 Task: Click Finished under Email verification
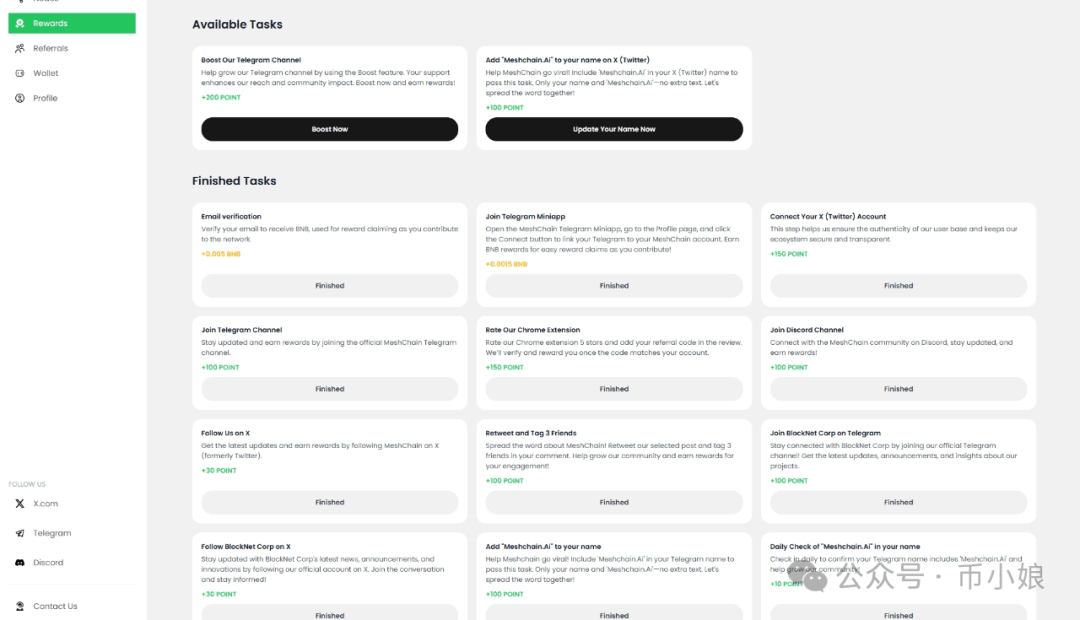click(x=329, y=285)
